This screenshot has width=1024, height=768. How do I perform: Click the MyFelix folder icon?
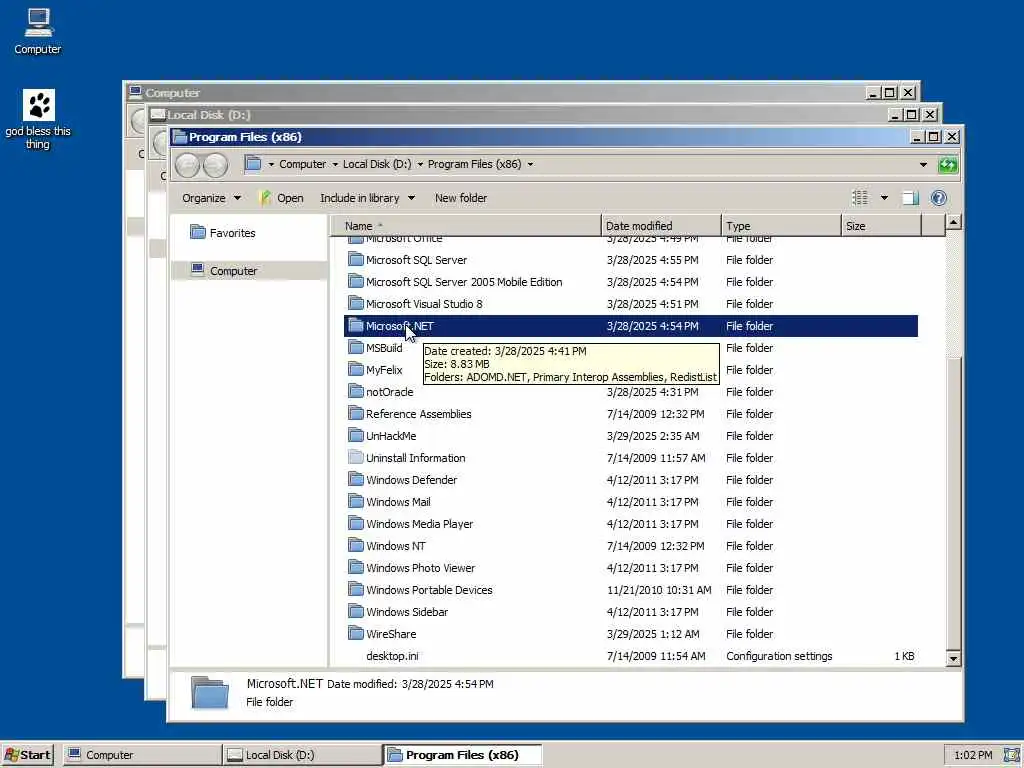[355, 369]
